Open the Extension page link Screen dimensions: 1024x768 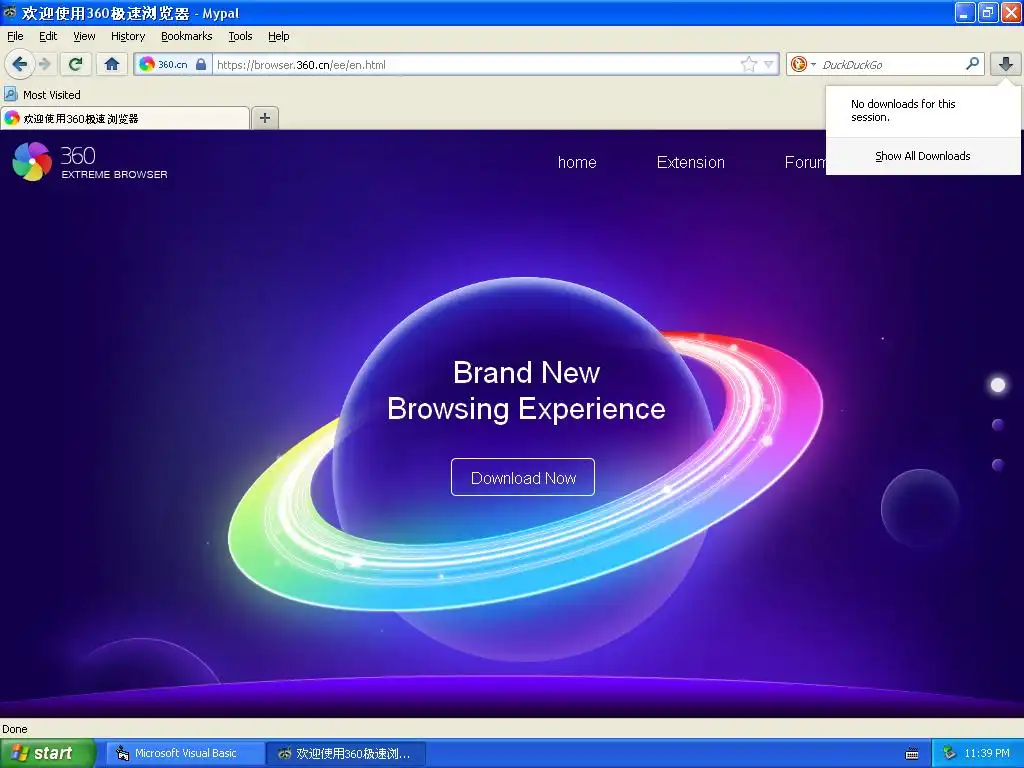691,162
